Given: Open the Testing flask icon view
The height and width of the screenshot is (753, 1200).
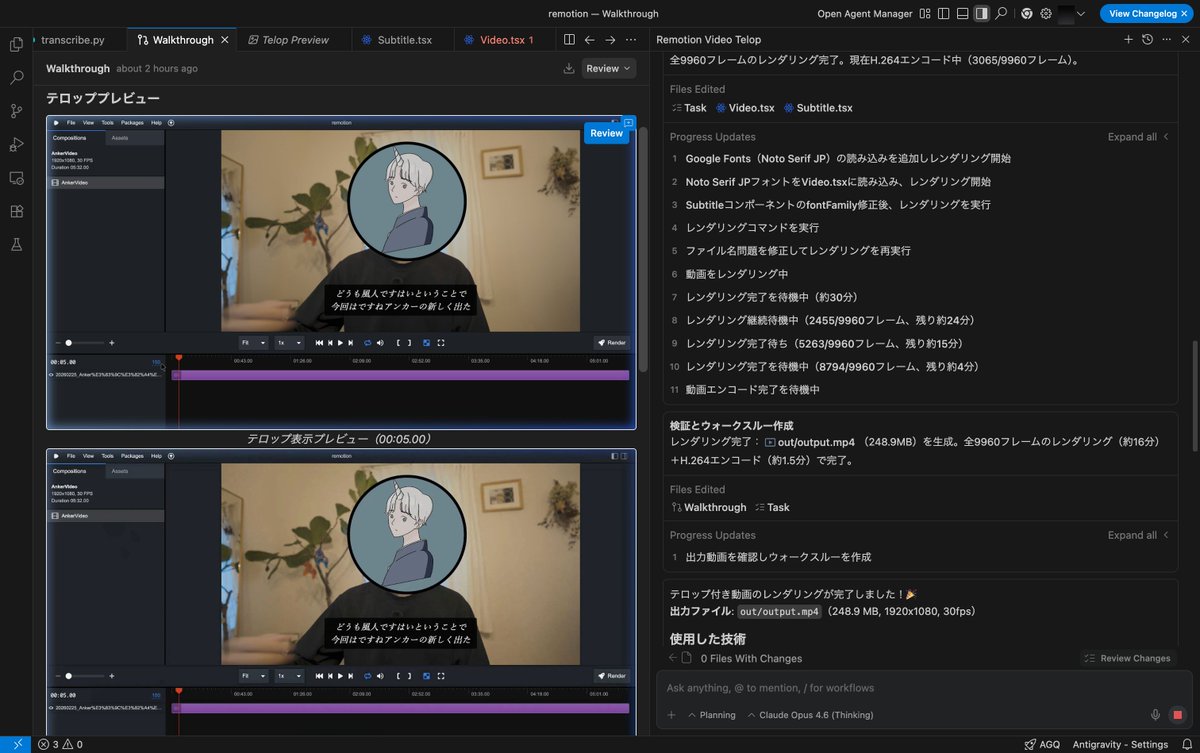Looking at the screenshot, I should (x=16, y=245).
